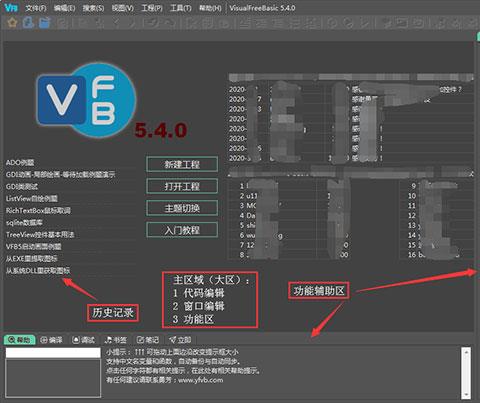Open 从EXE里提取图标 history entry
This screenshot has height=403, width=480.
32,258
